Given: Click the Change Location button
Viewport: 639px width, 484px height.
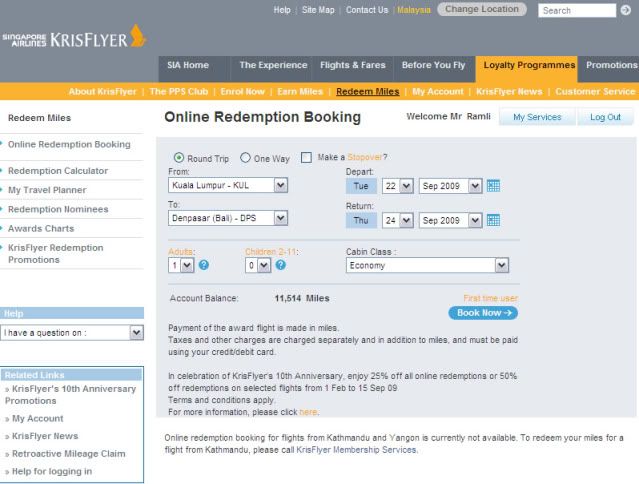Looking at the screenshot, I should point(482,9).
